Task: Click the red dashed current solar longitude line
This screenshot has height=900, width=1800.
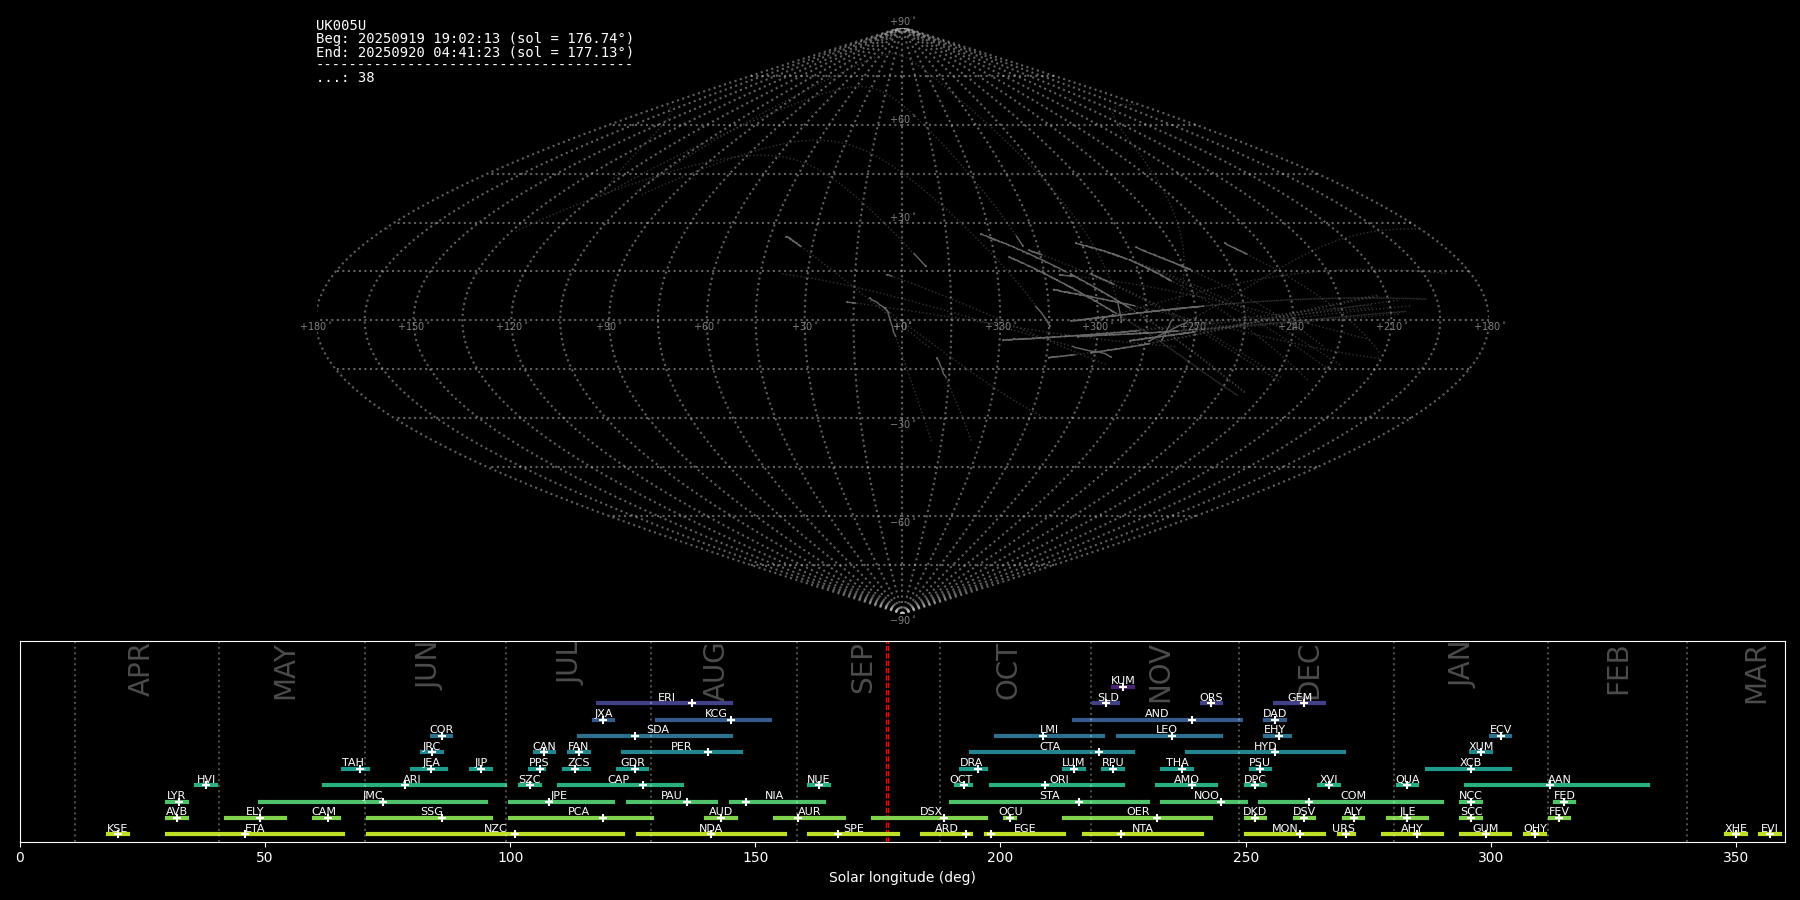Action: 887,741
